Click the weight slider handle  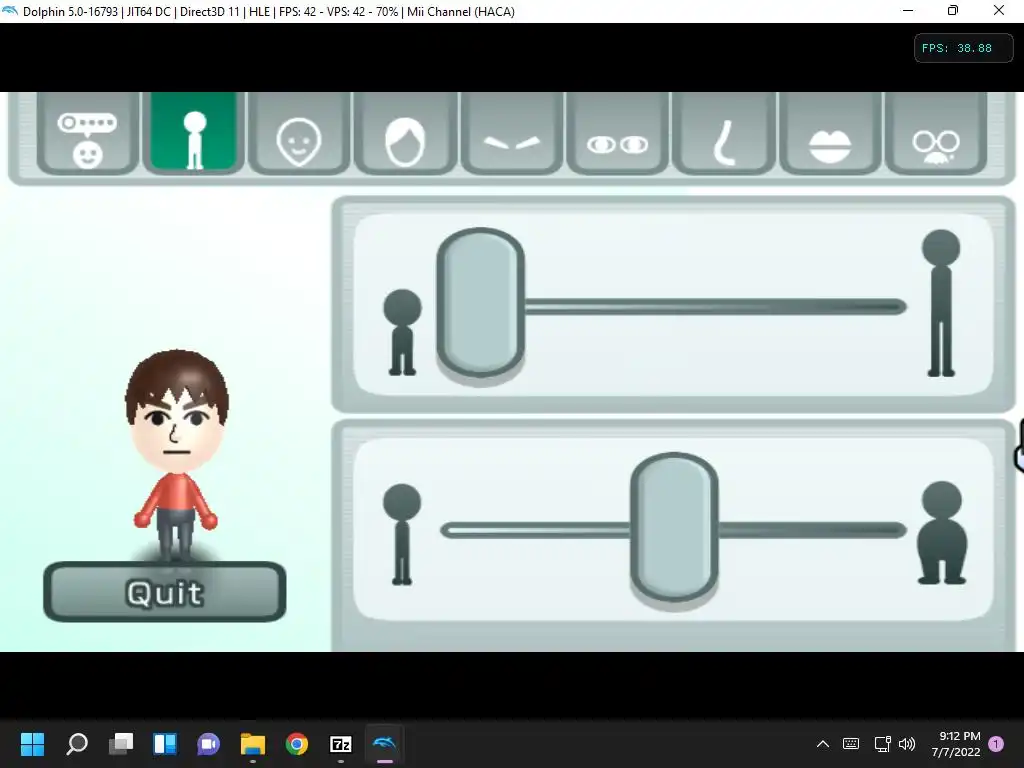coord(675,527)
